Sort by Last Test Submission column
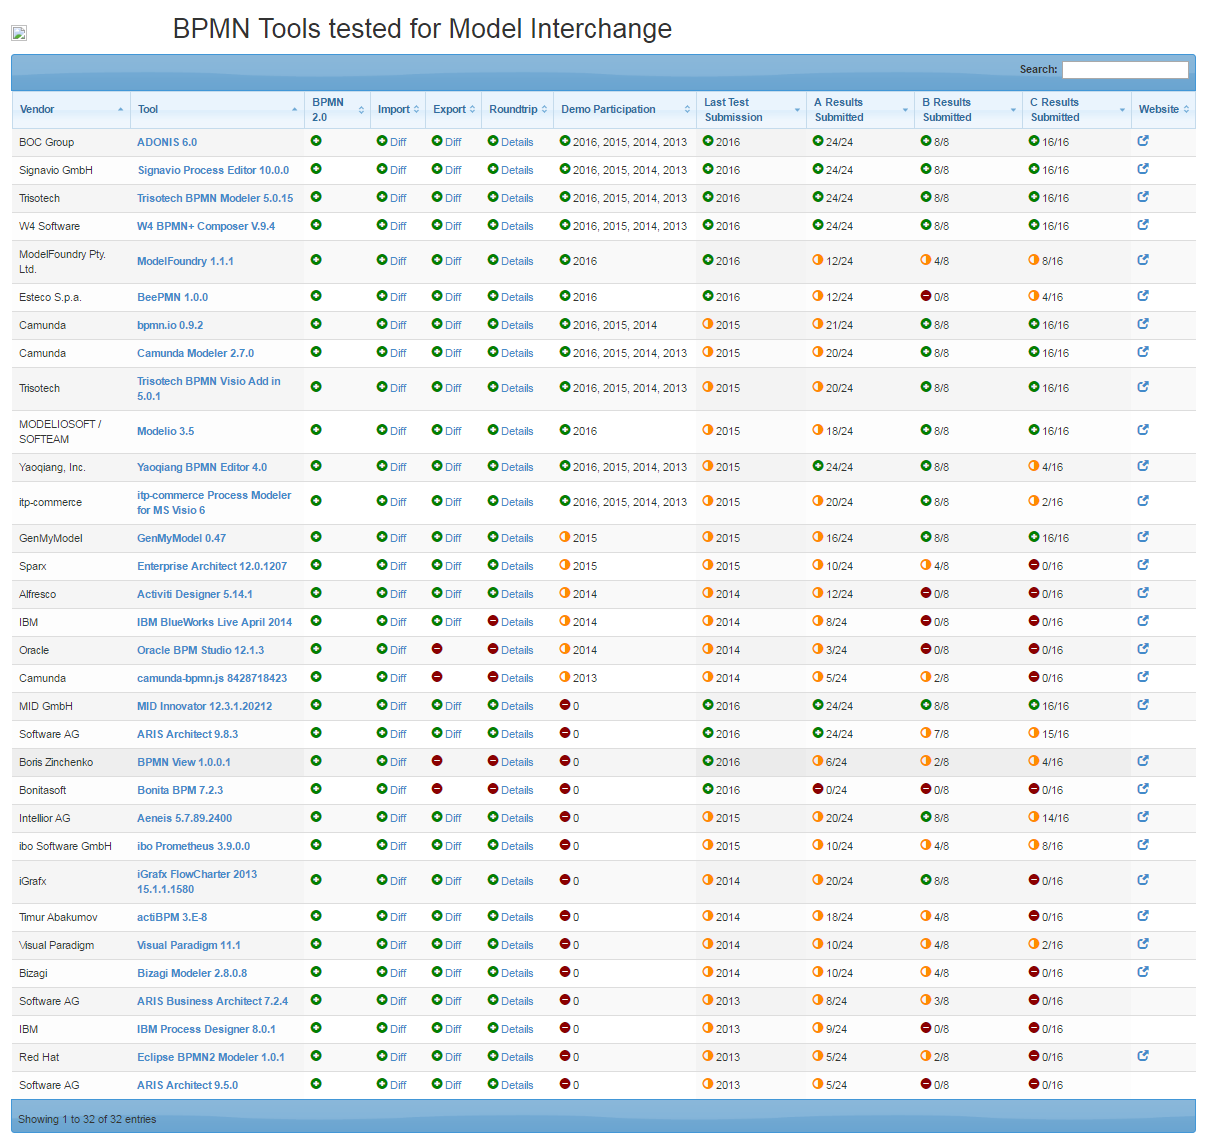Image resolution: width=1207 pixels, height=1139 pixels. point(752,110)
